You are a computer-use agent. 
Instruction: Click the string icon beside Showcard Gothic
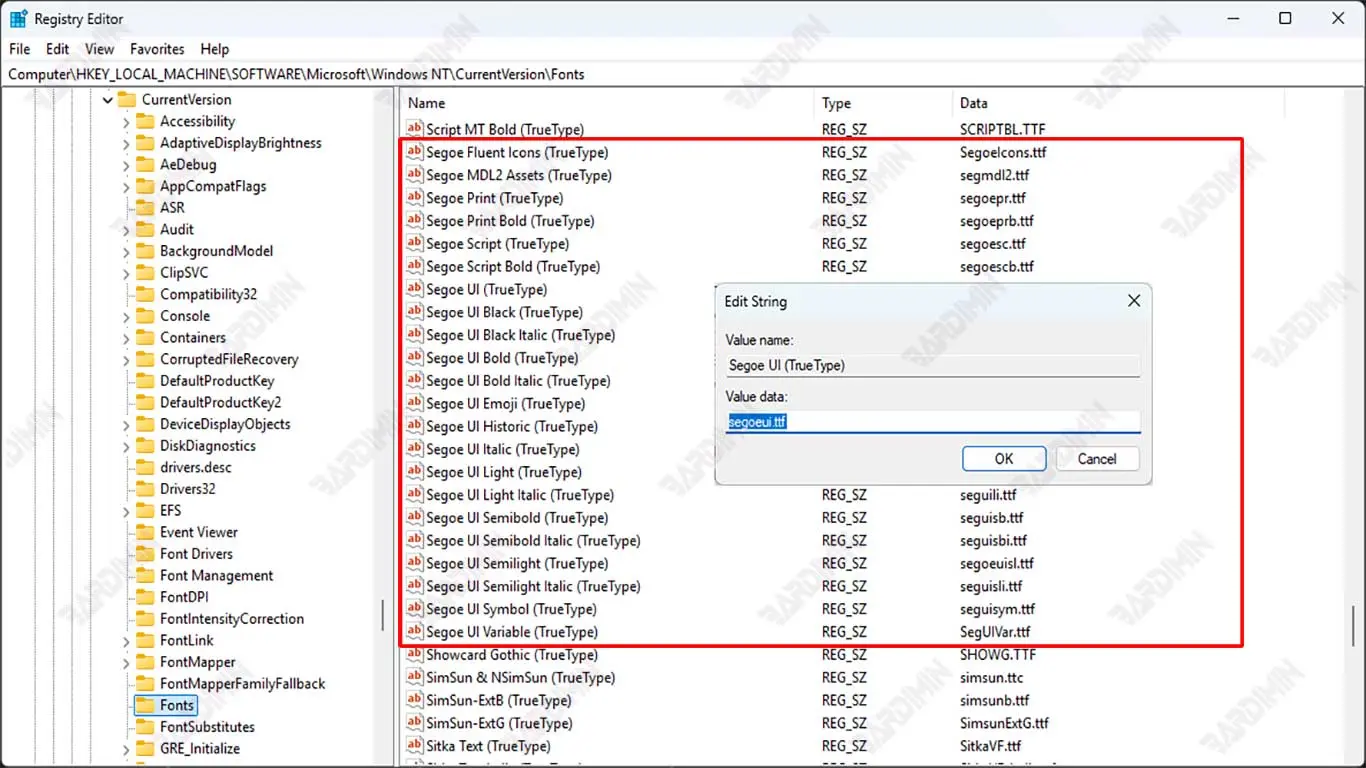tap(414, 655)
